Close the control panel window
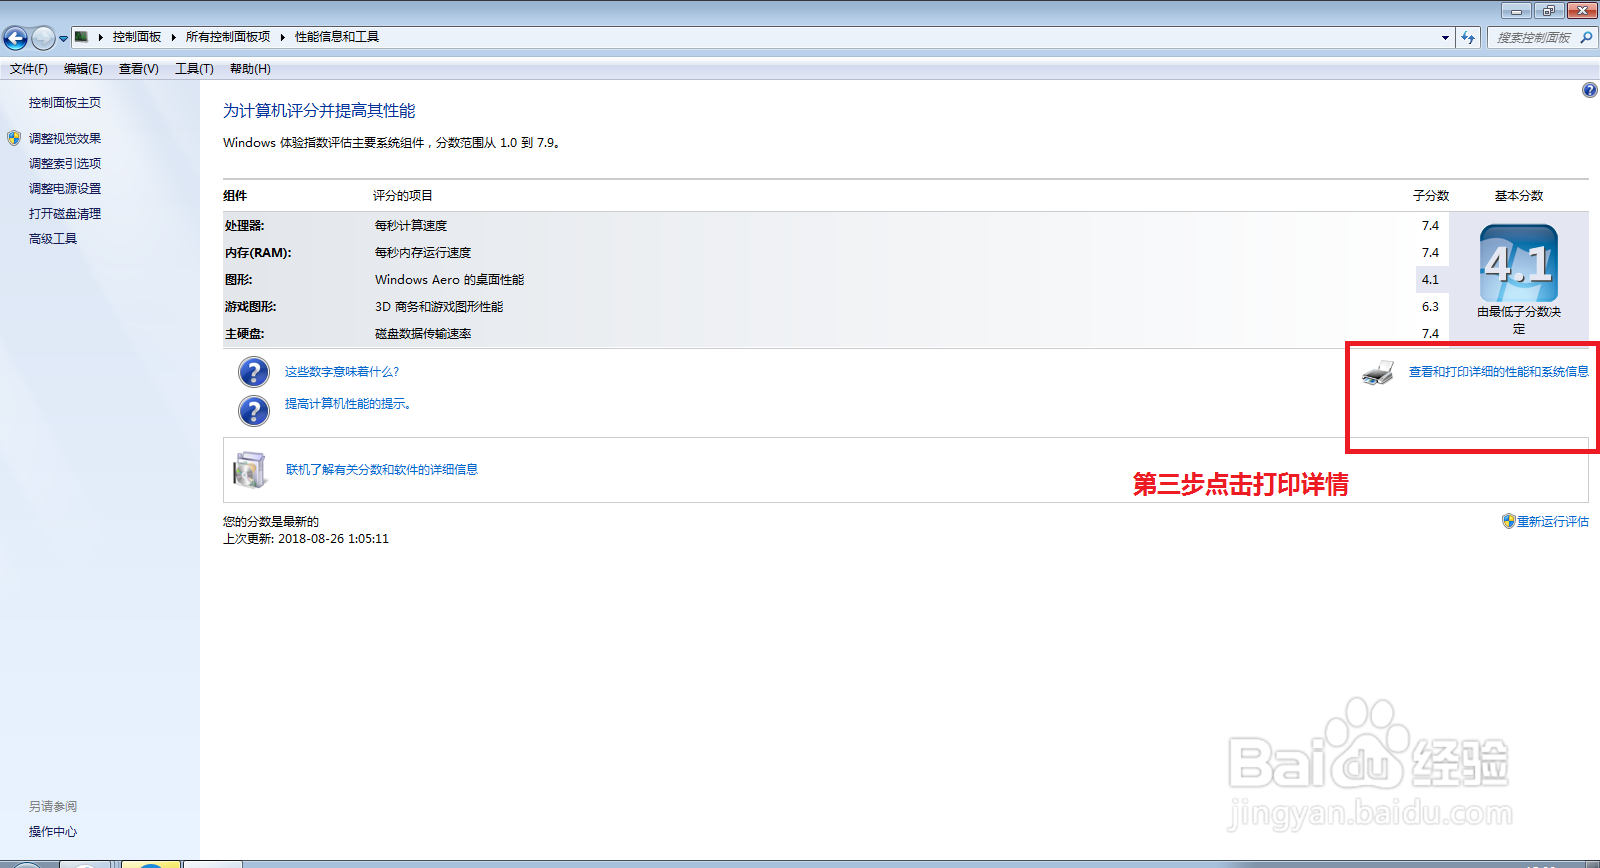 (x=1582, y=11)
